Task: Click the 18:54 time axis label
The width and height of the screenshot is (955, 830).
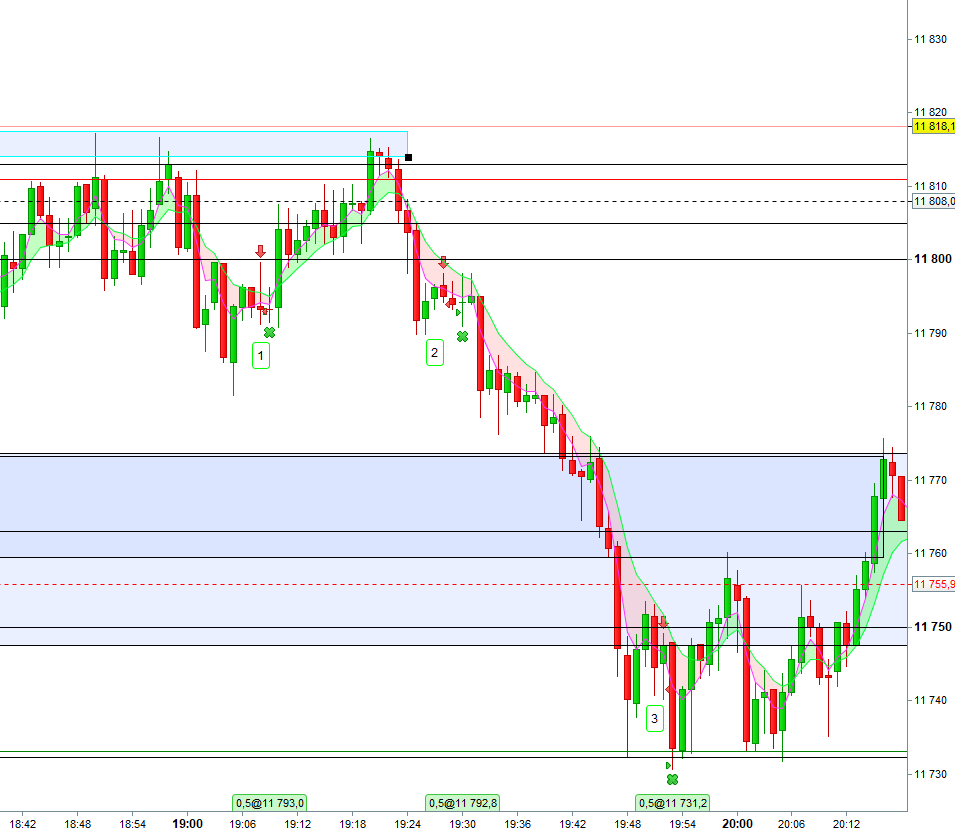Action: click(132, 824)
